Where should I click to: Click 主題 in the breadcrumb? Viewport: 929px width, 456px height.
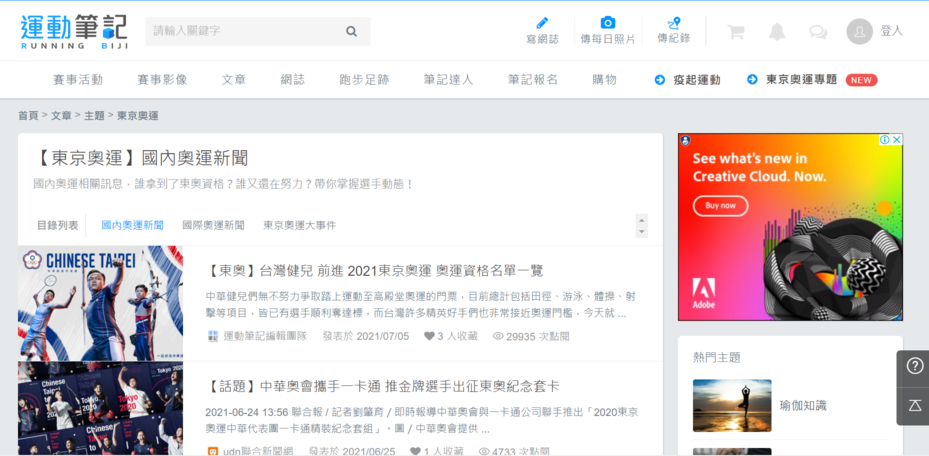coord(94,115)
